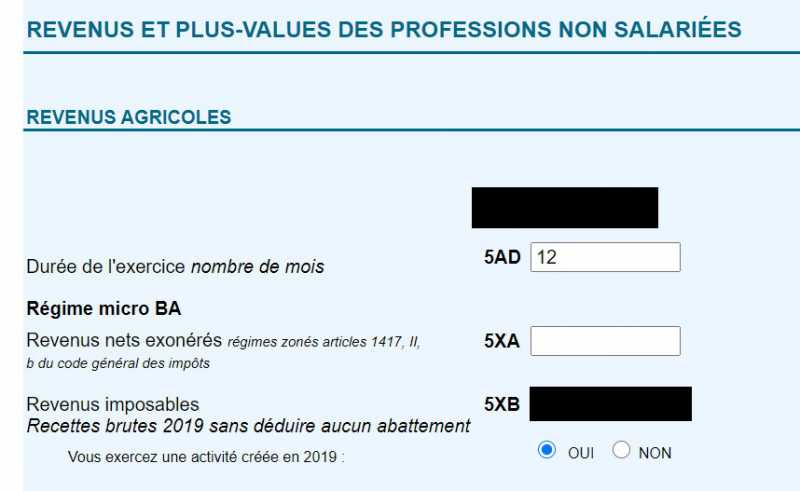Focus the 5XA exempt net income field

click(605, 341)
